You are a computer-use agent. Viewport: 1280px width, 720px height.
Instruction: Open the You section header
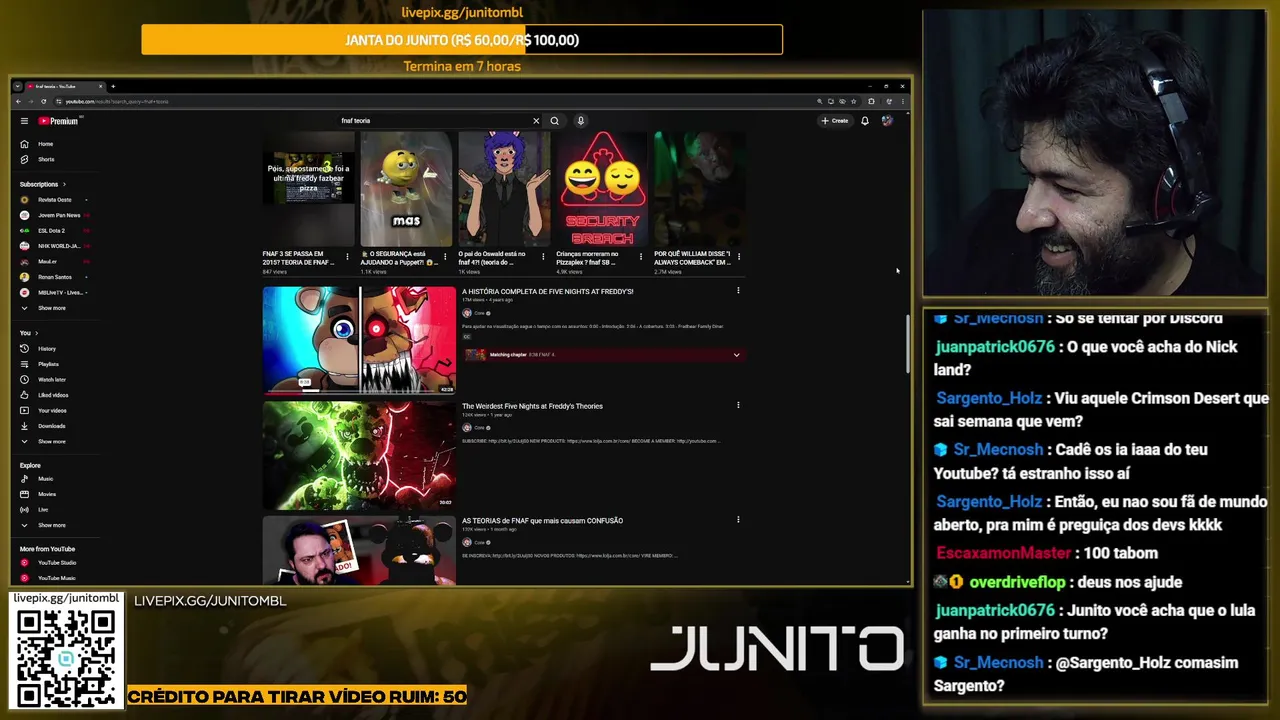point(28,333)
